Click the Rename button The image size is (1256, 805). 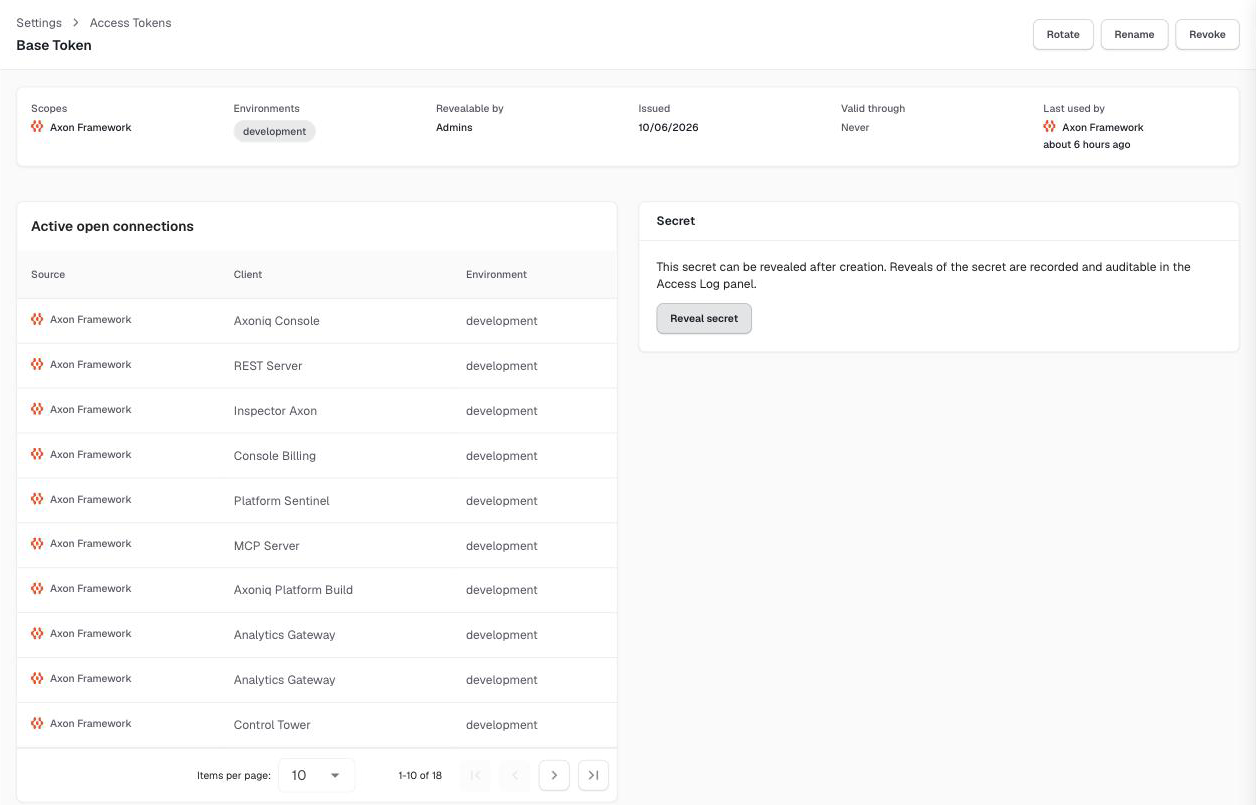click(1134, 34)
